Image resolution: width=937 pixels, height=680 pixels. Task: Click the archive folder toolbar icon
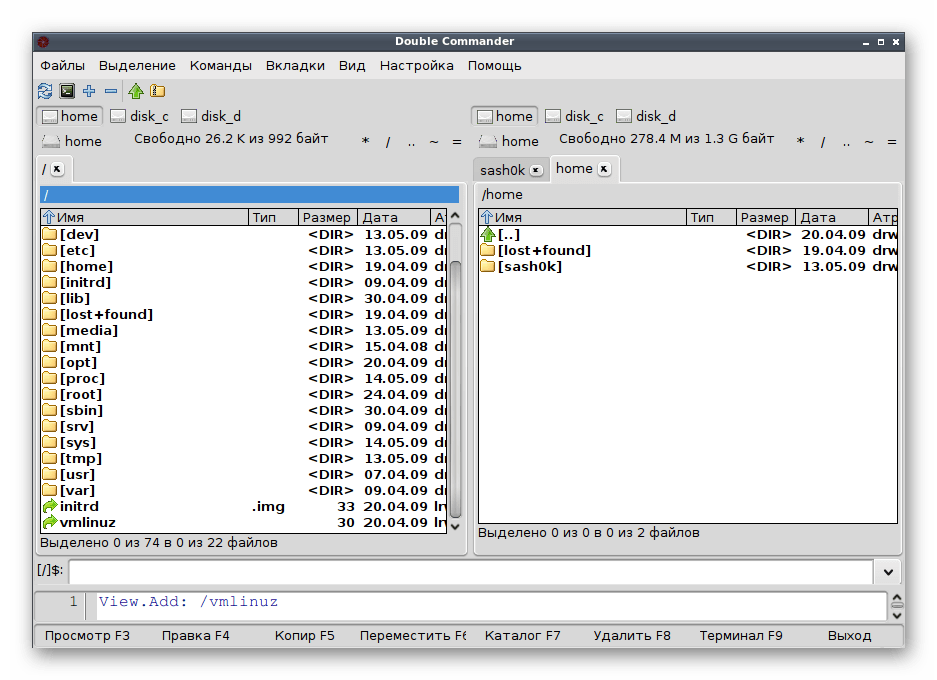[157, 91]
